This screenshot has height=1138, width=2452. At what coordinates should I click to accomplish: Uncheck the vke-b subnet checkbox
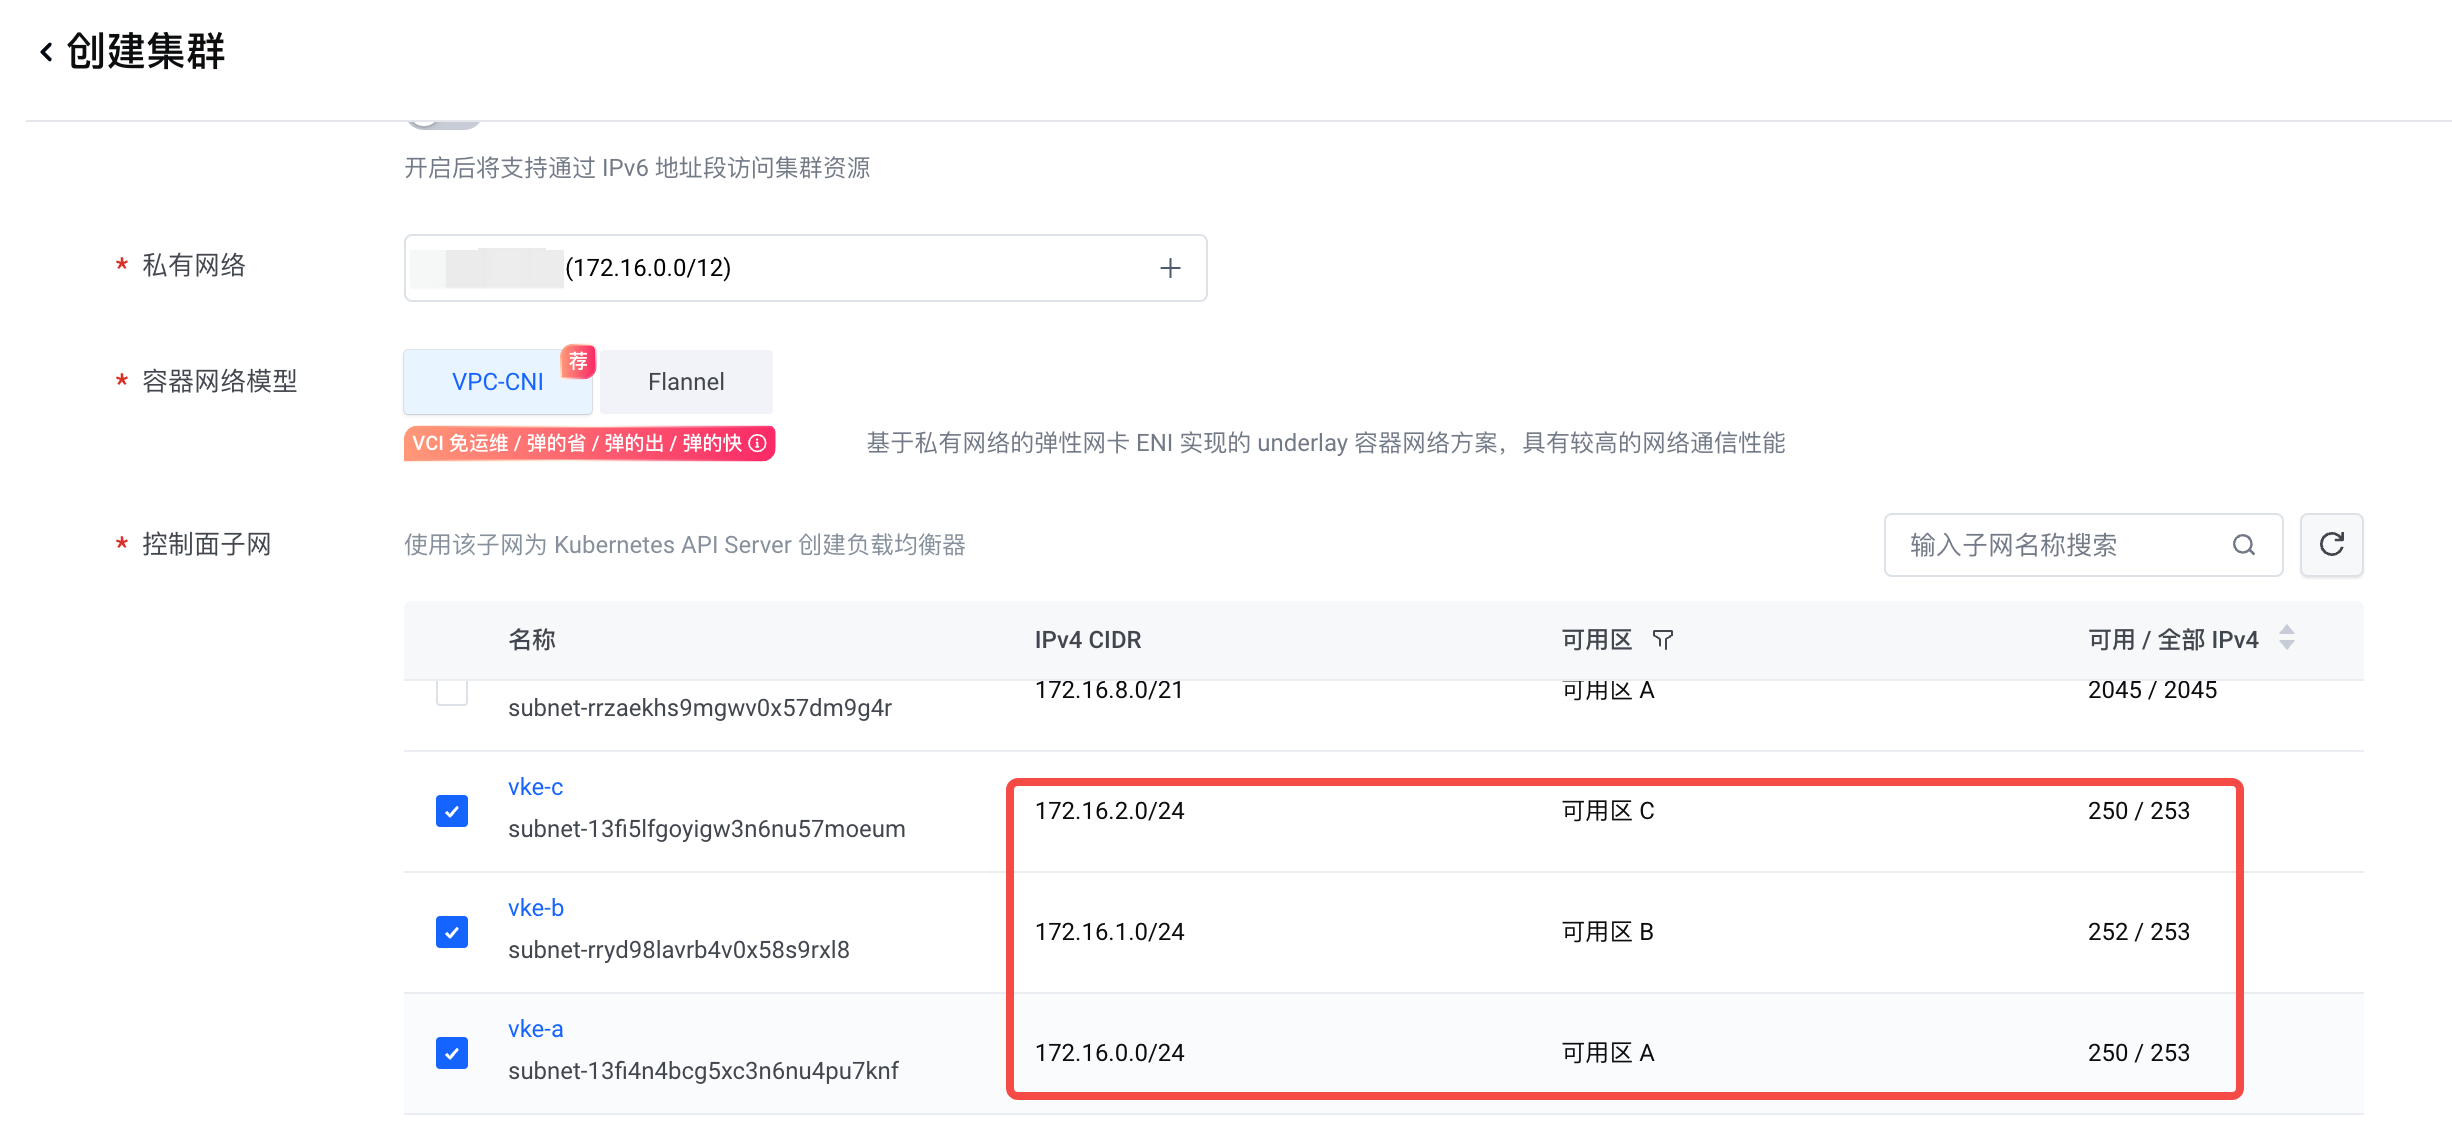pos(452,932)
